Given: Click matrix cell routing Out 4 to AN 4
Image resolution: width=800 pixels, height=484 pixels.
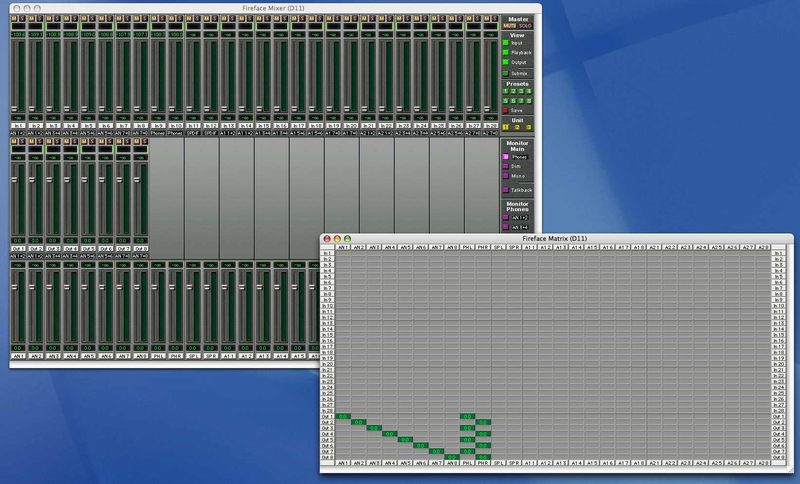Looking at the screenshot, I should pyautogui.click(x=390, y=434).
